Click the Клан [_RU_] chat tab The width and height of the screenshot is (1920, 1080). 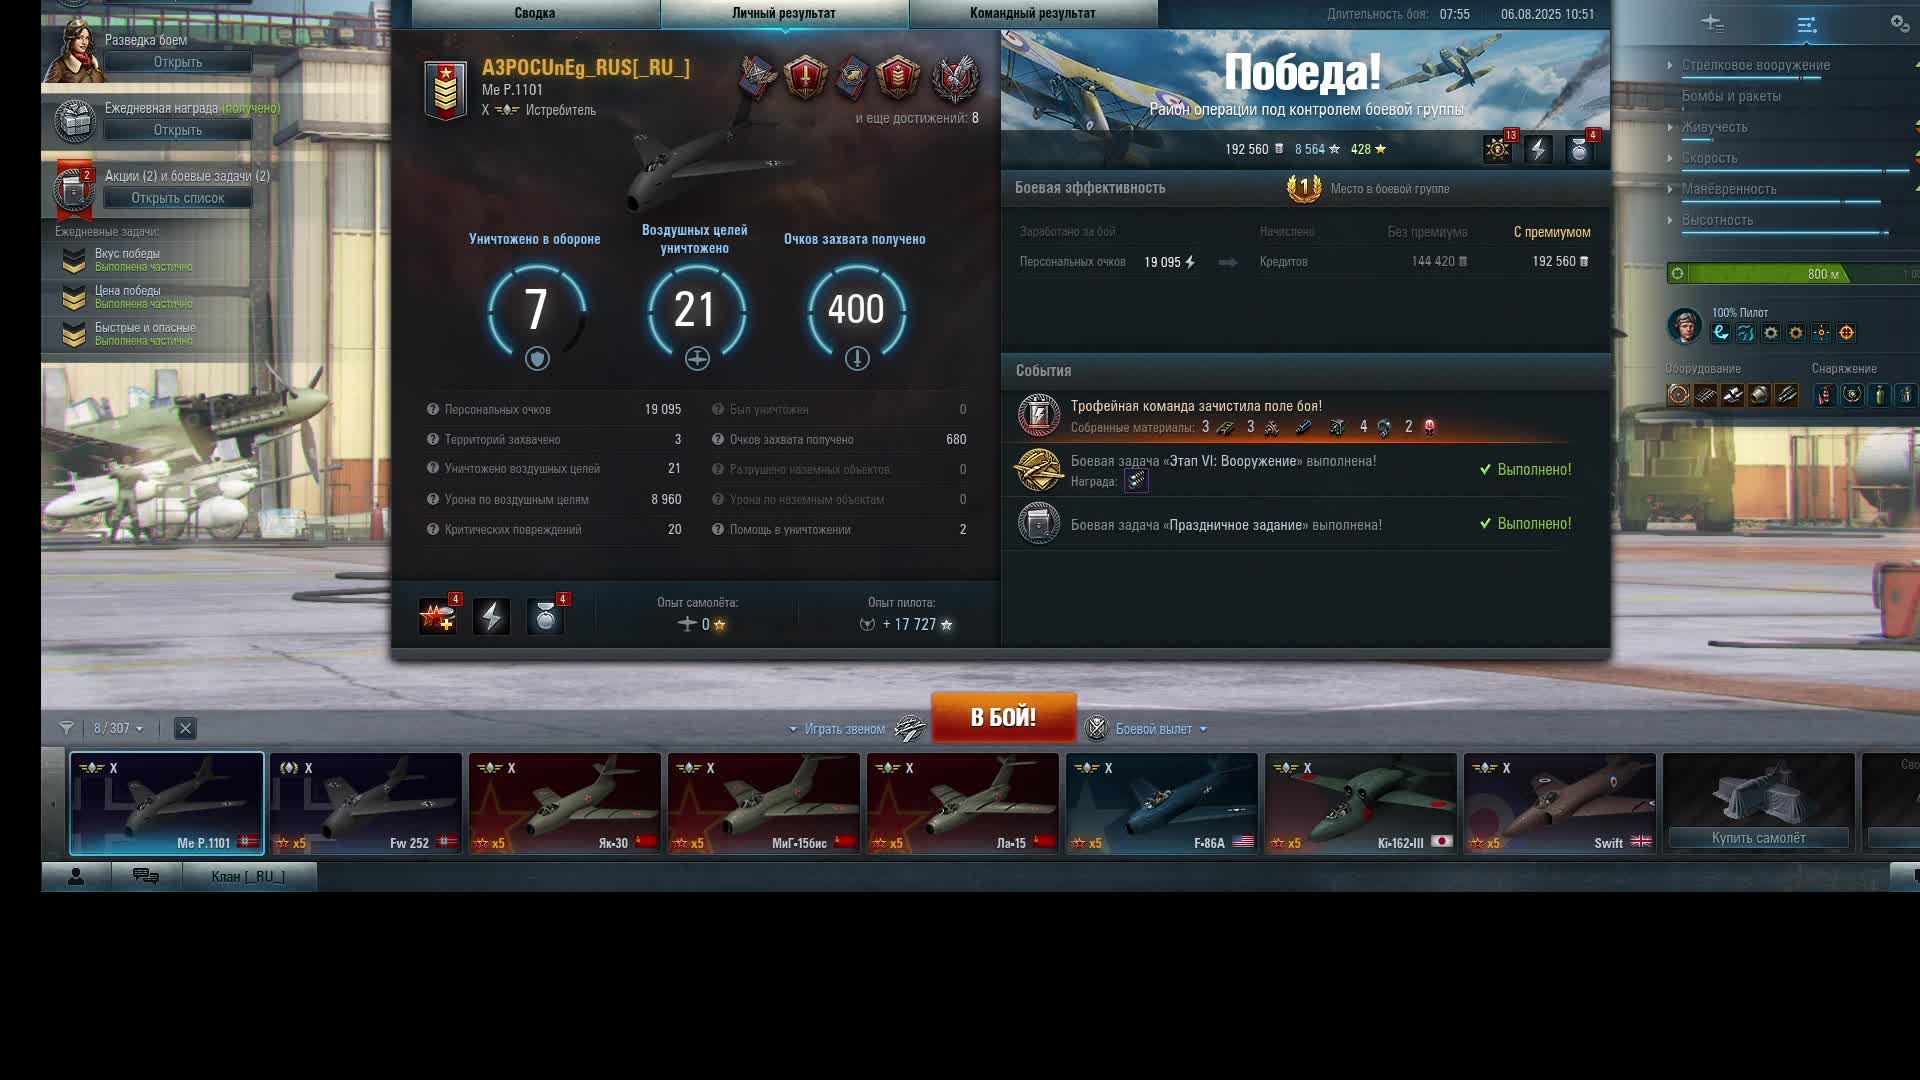click(248, 876)
